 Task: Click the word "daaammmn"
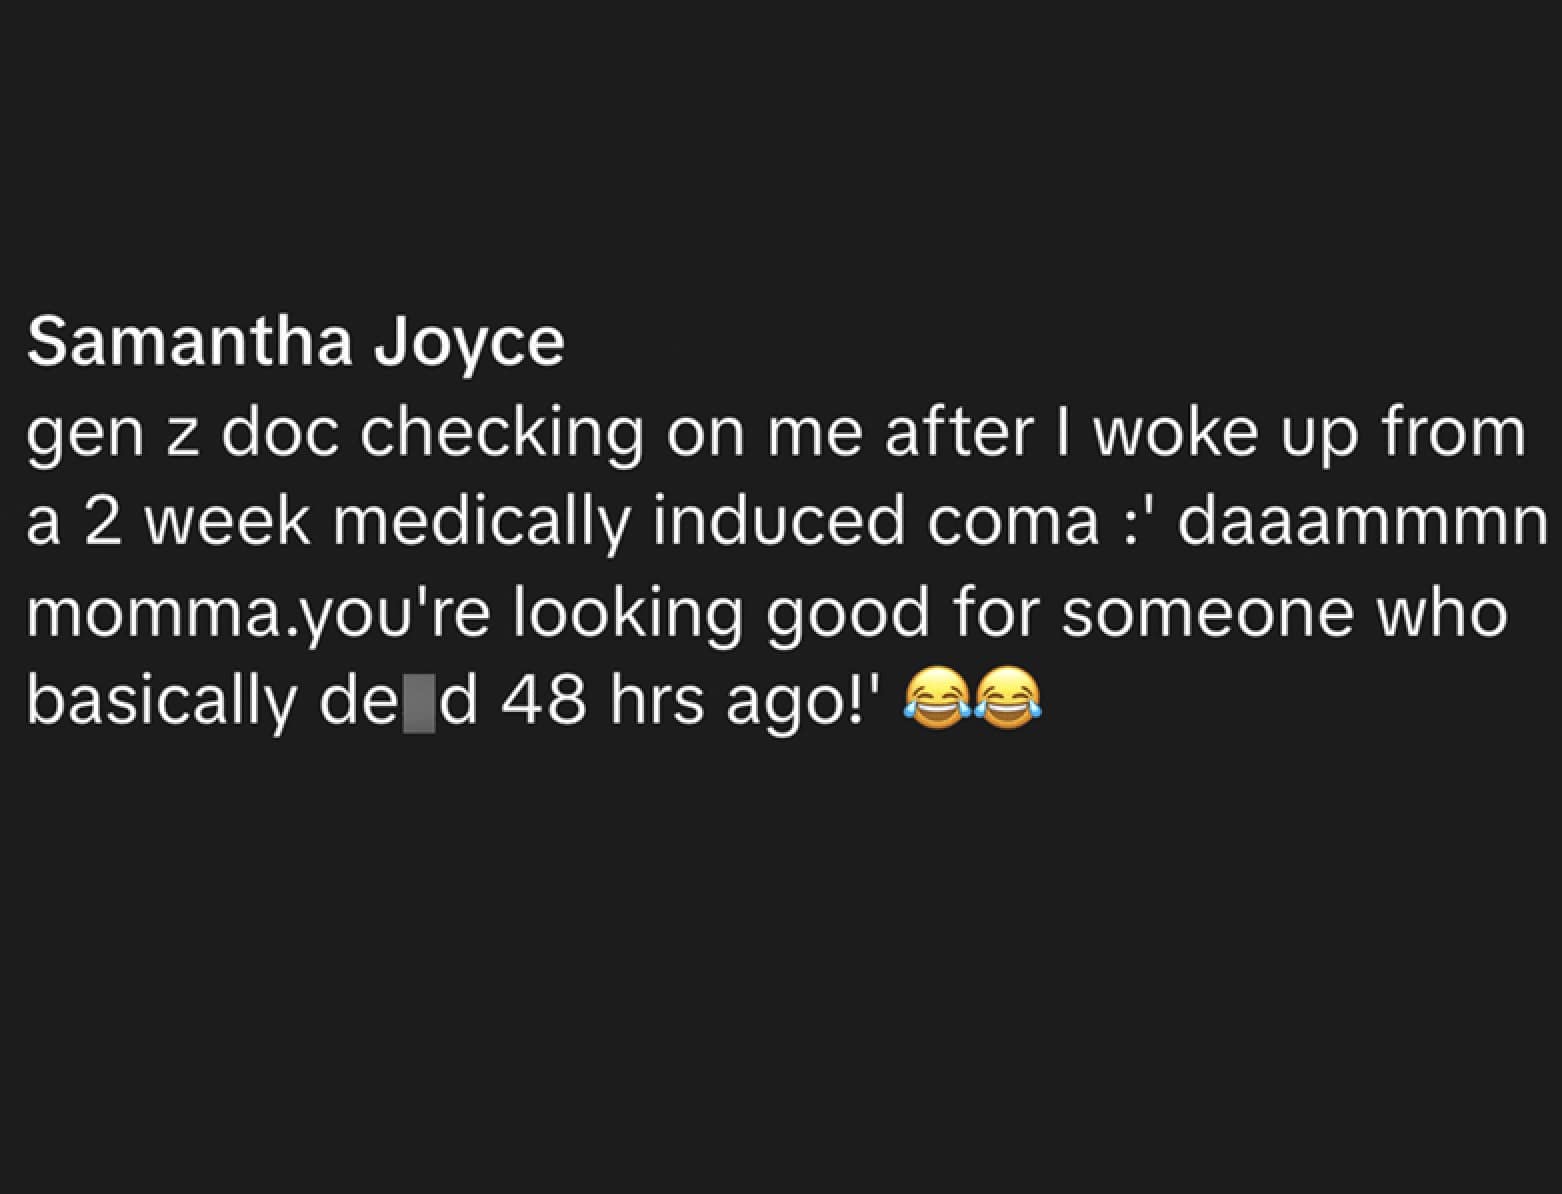[x=1362, y=522]
